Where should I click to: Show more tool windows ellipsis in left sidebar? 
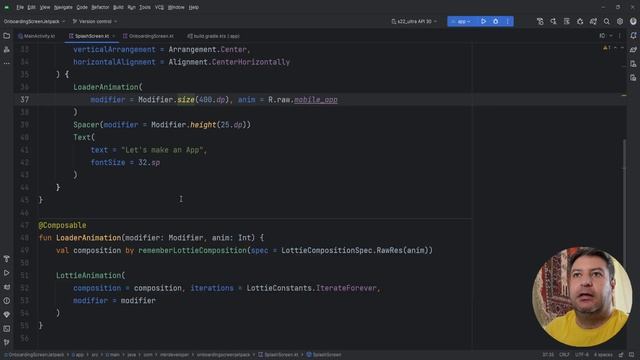(x=7, y=63)
